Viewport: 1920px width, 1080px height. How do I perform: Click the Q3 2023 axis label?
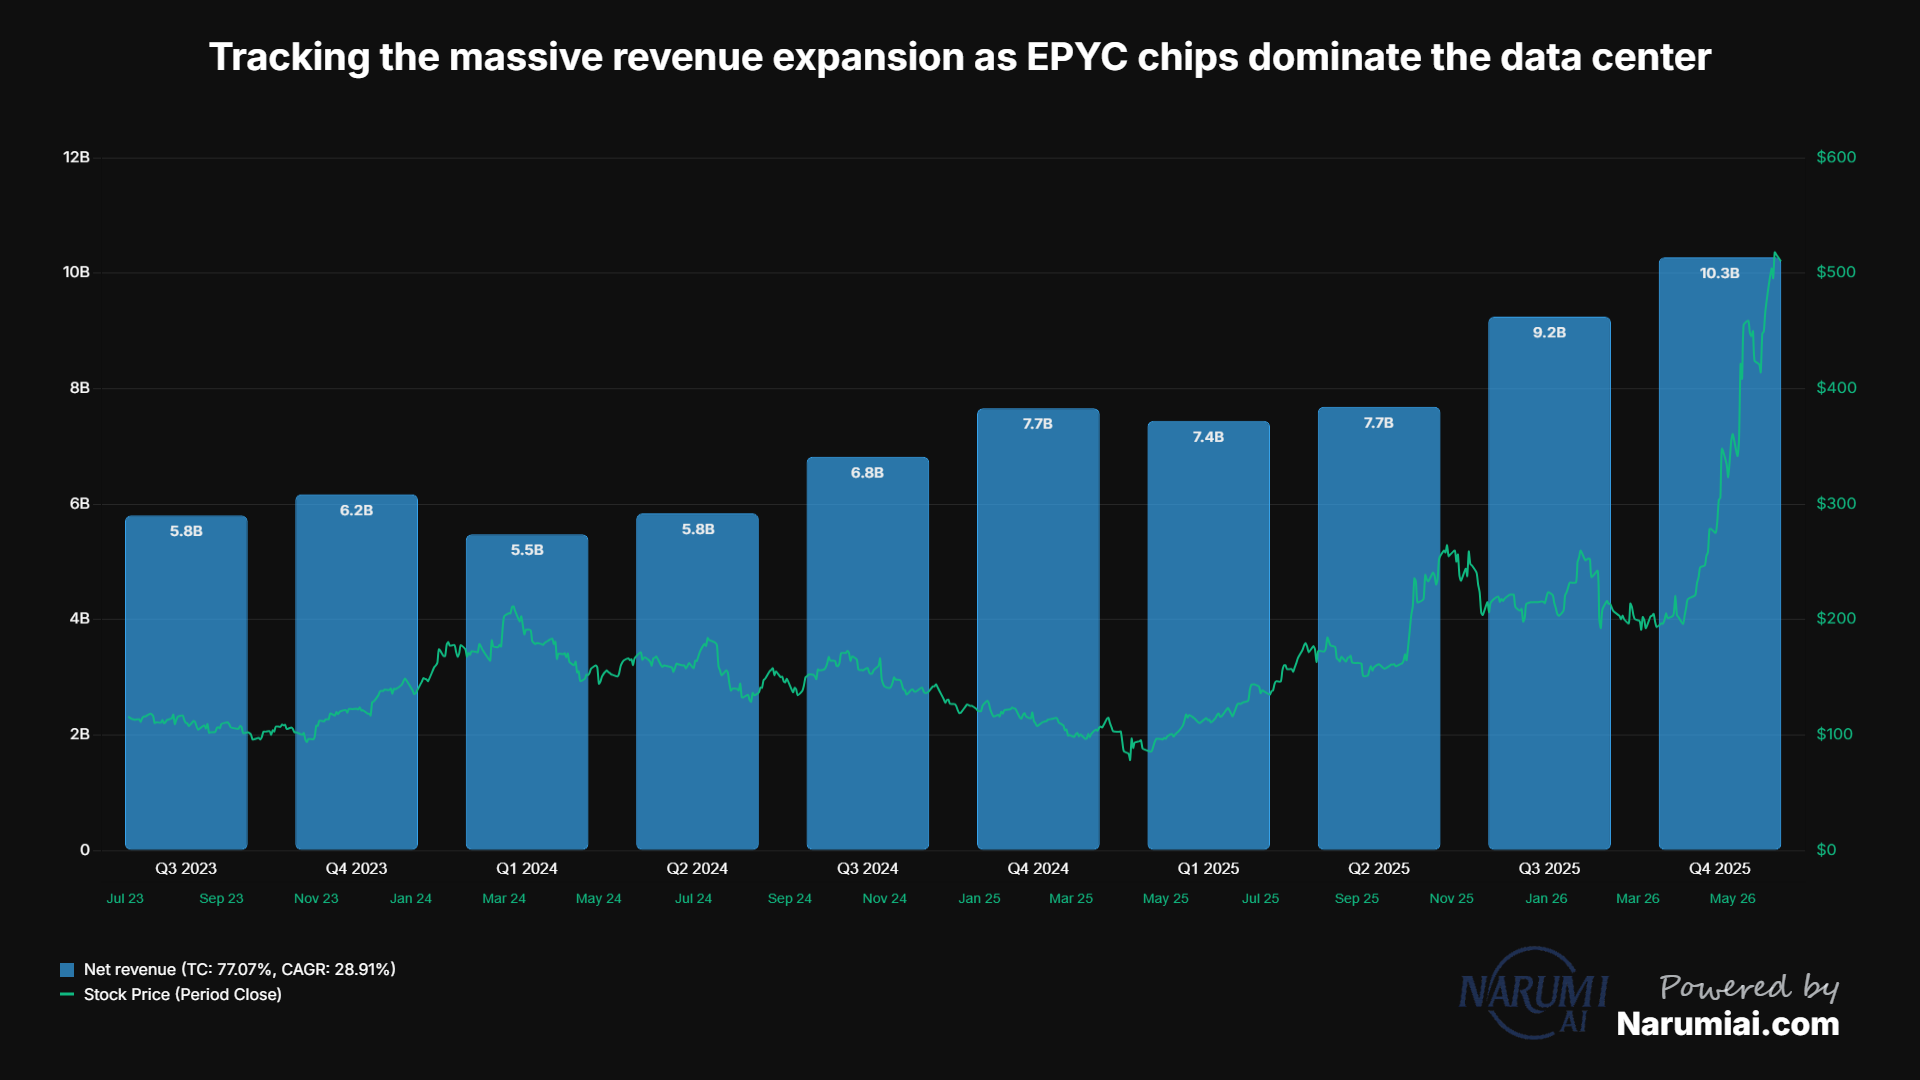186,869
